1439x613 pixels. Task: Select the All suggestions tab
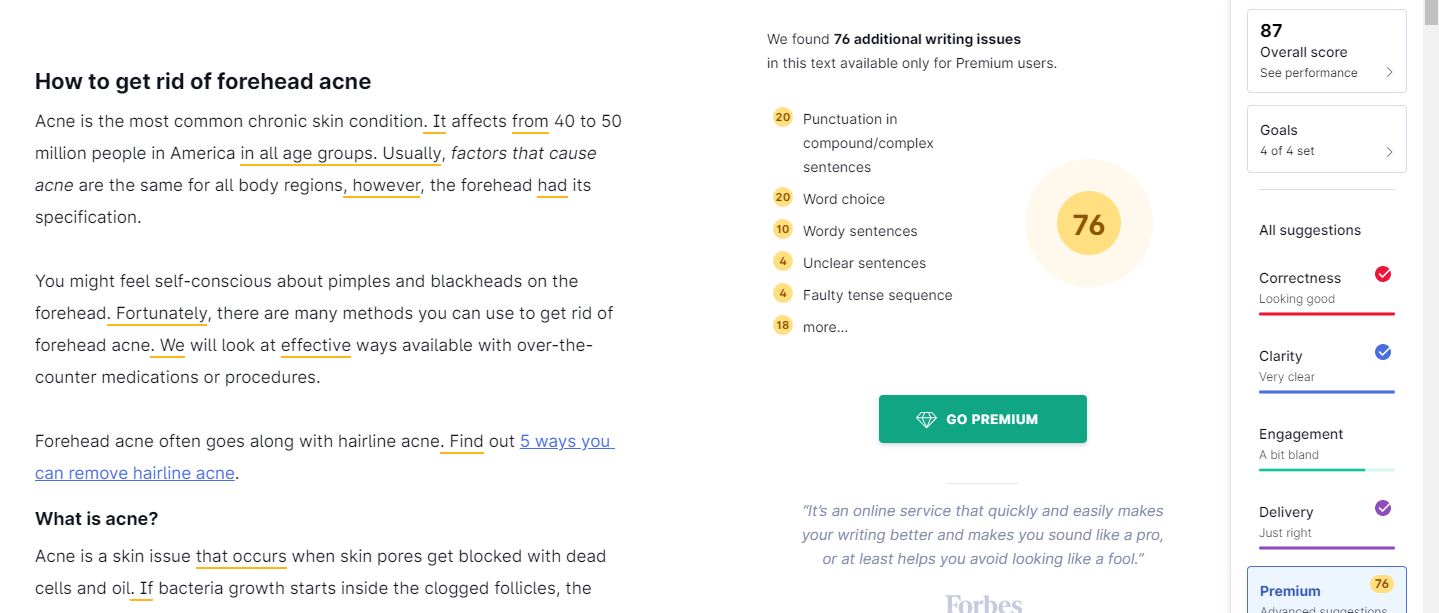[1309, 230]
